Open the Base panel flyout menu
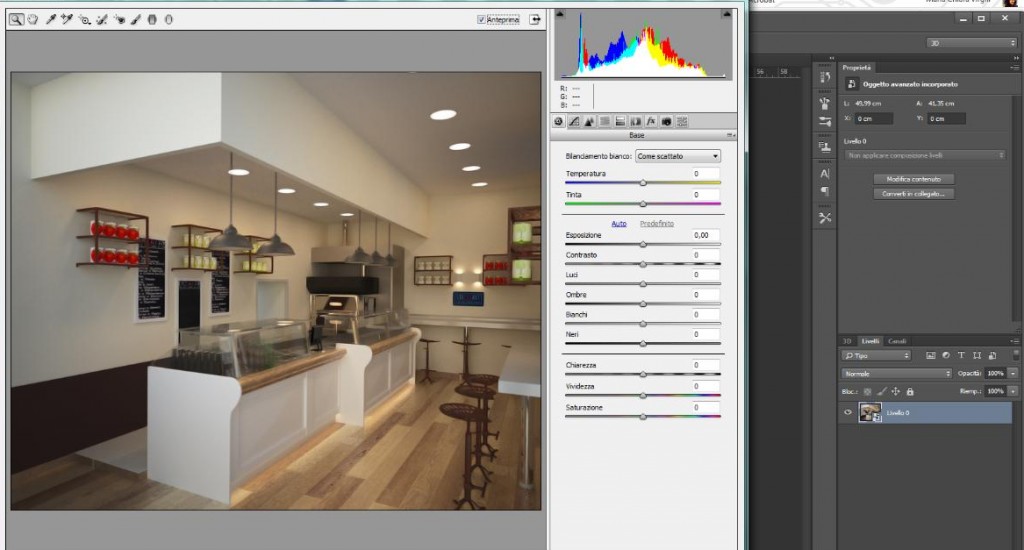The image size is (1024, 550). 731,135
